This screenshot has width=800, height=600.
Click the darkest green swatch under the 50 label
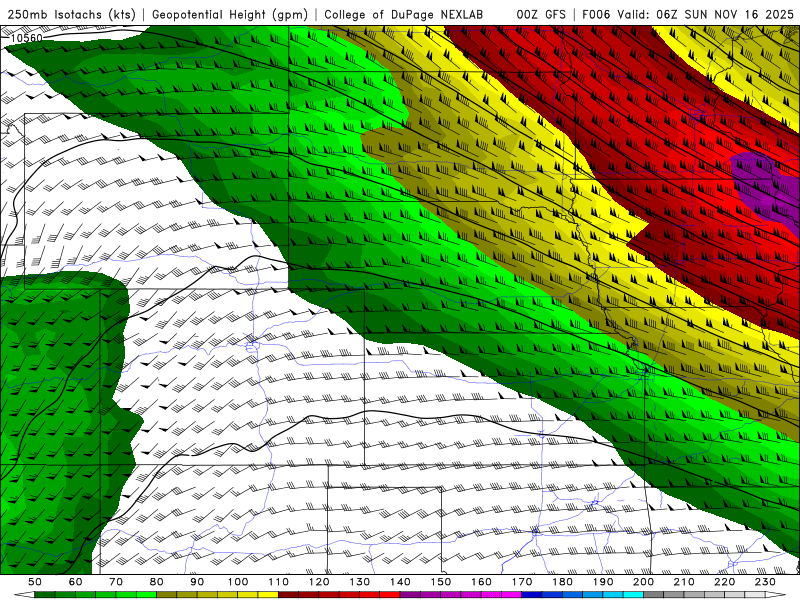tap(44, 594)
